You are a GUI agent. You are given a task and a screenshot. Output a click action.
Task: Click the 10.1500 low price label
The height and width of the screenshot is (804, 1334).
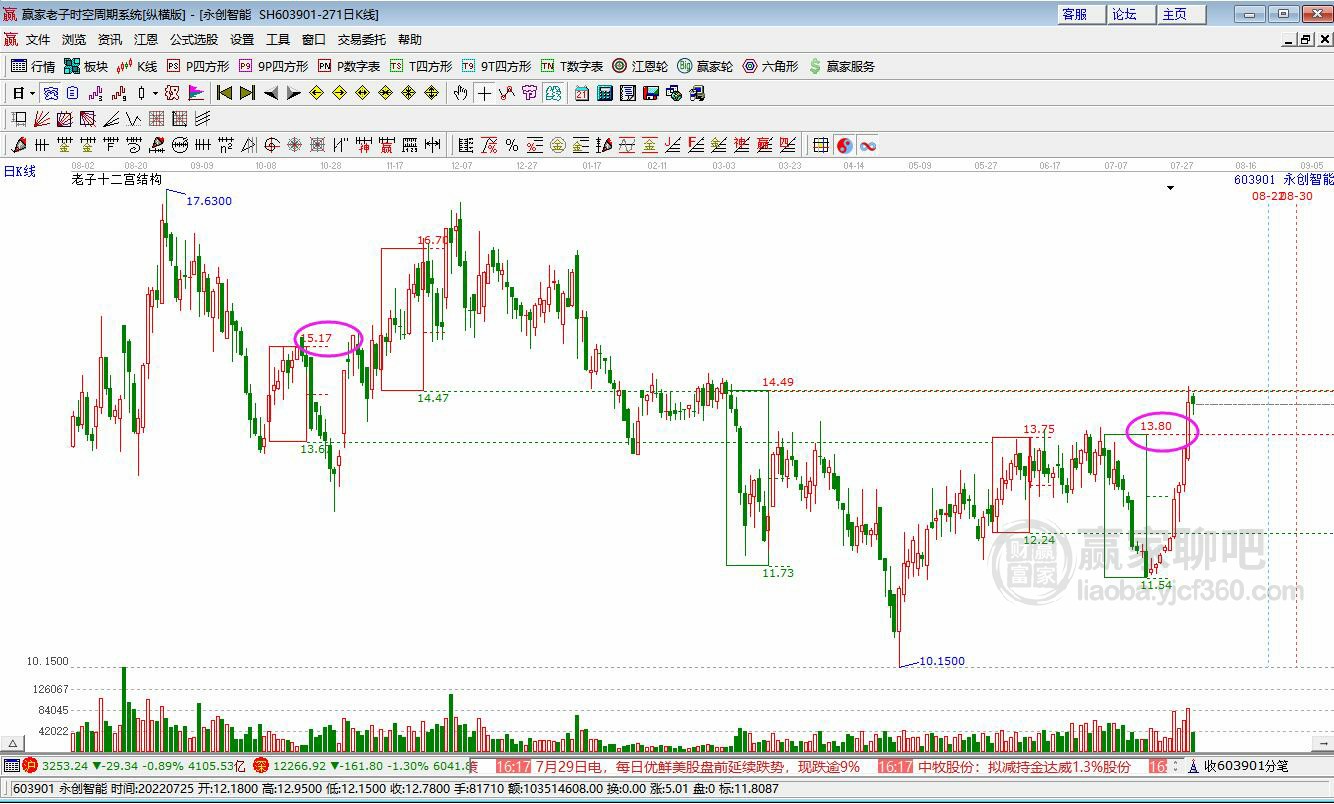pos(942,661)
